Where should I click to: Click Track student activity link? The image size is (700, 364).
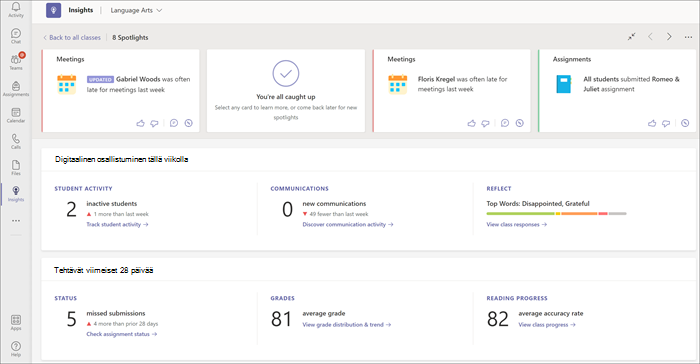coord(117,225)
